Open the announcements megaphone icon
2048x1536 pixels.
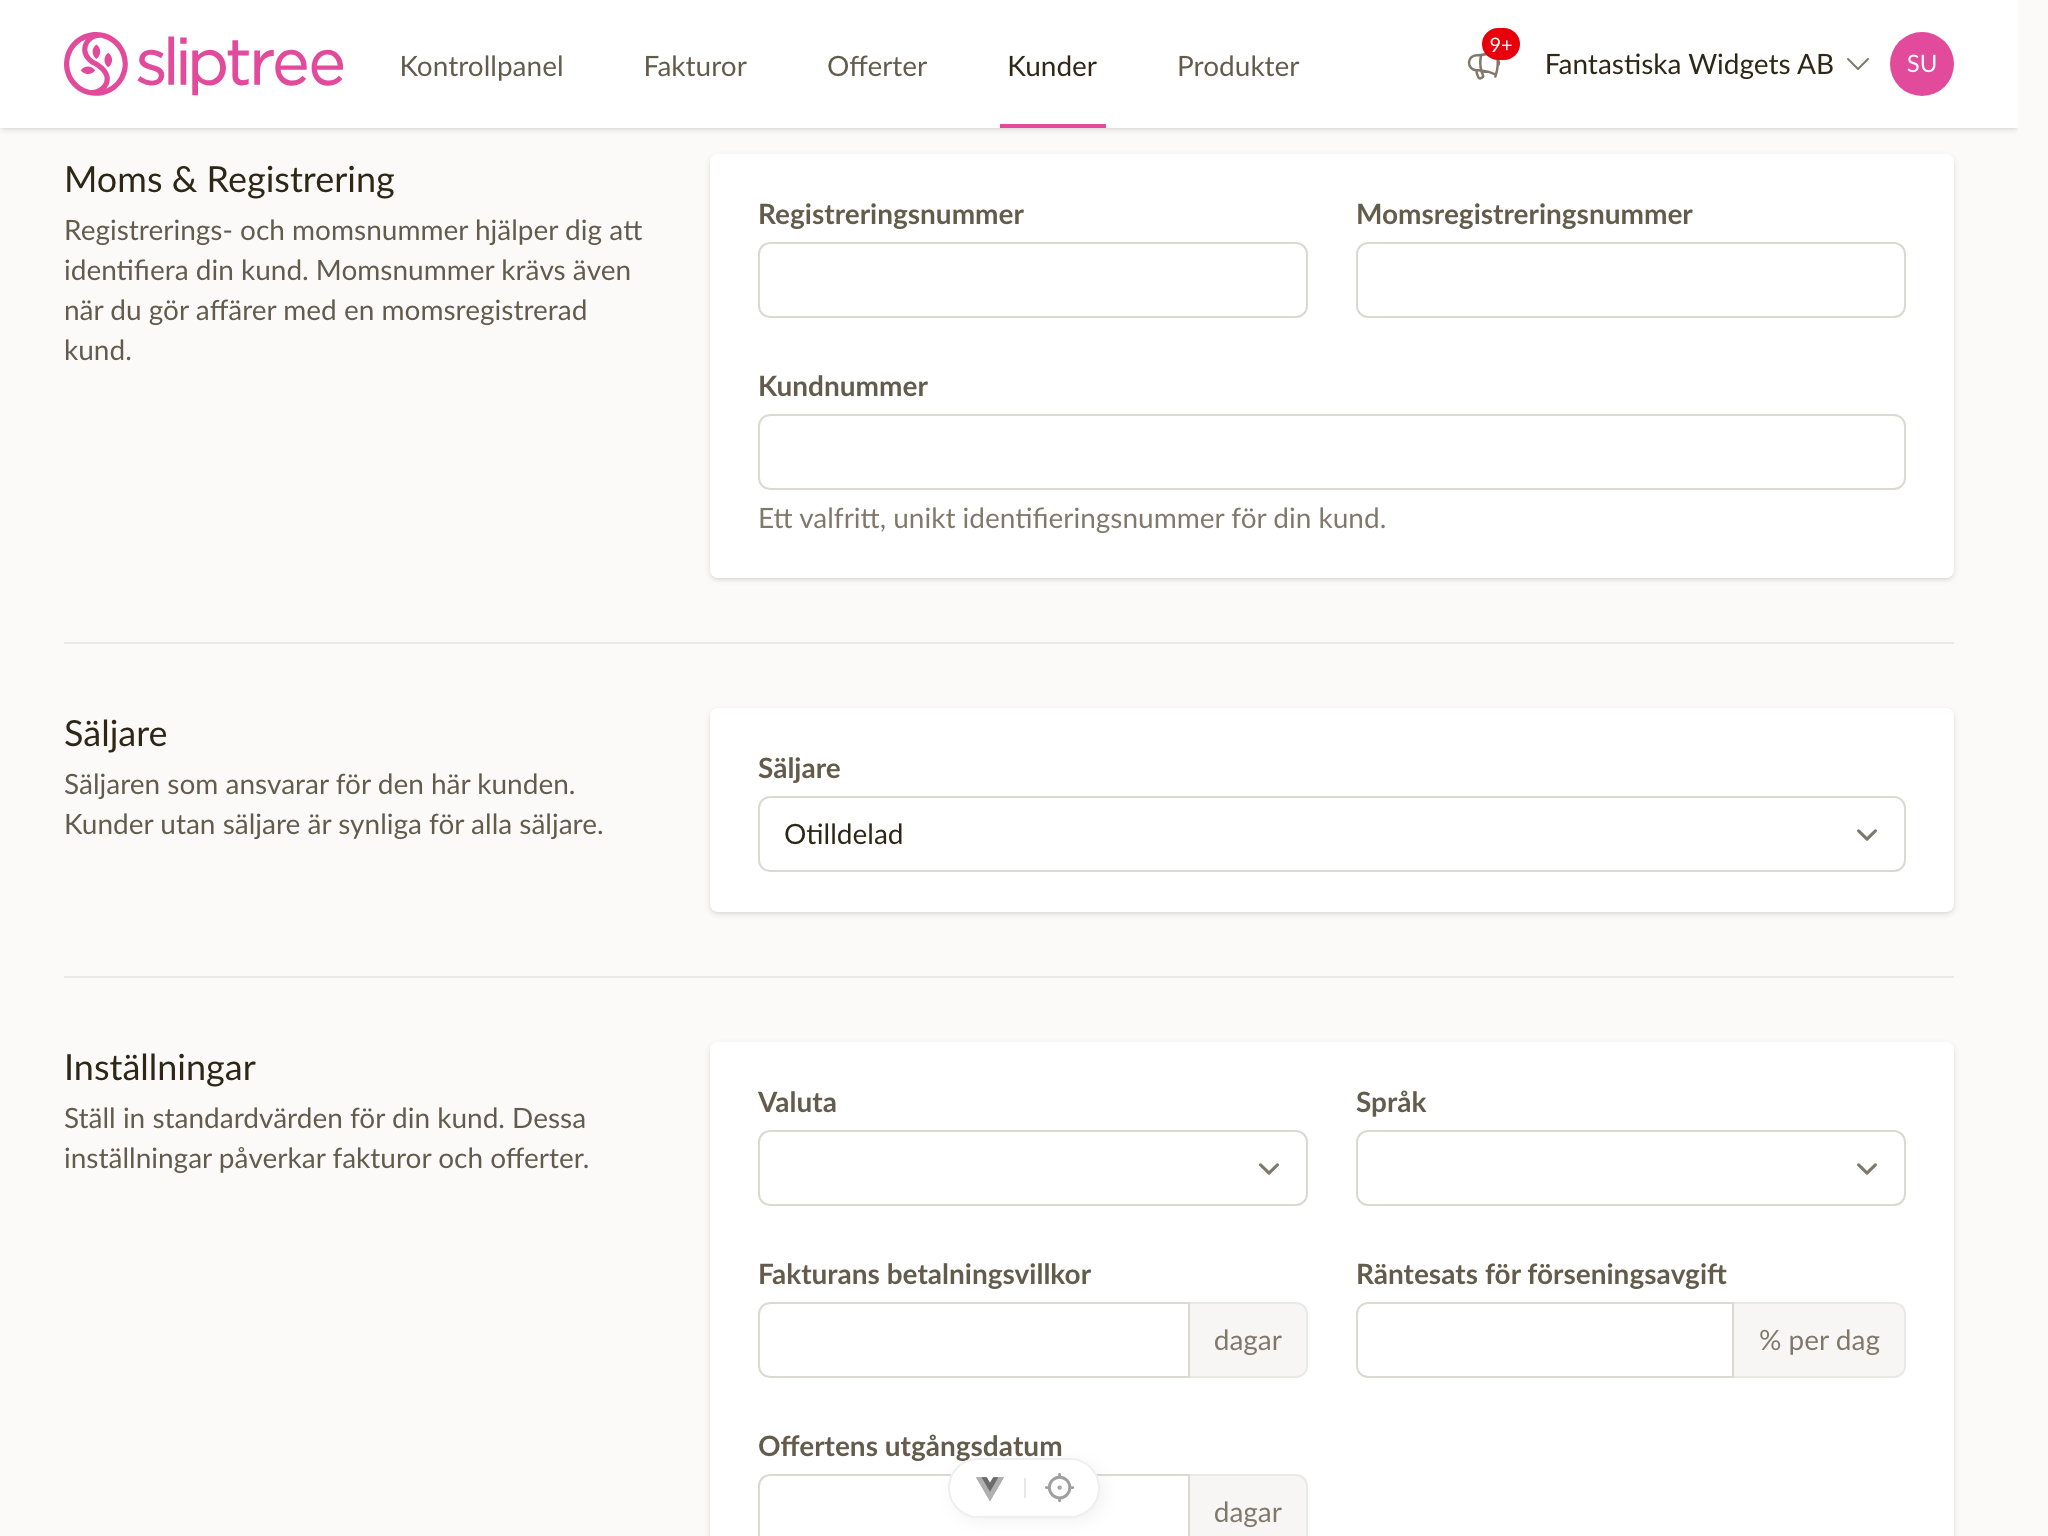click(1483, 67)
